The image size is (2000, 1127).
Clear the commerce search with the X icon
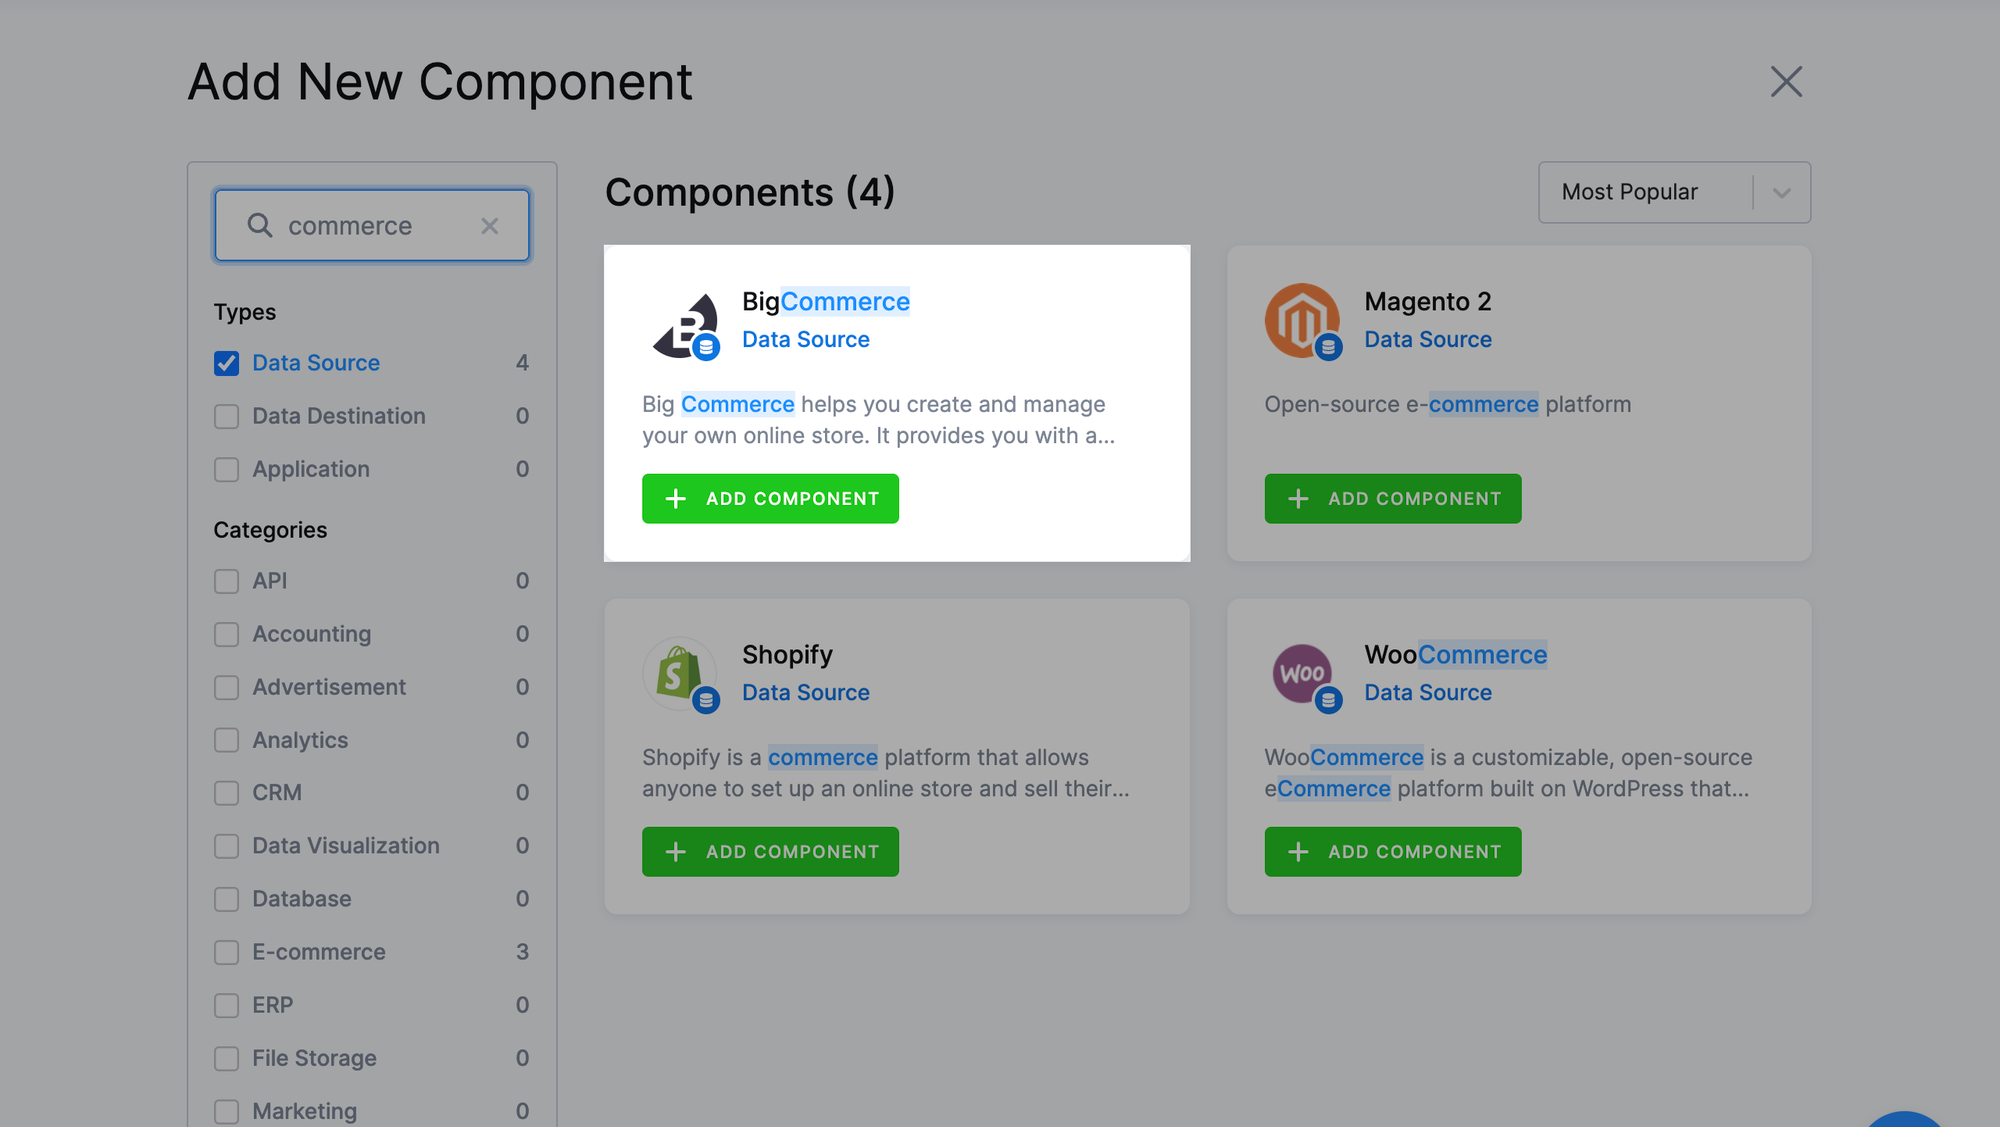[x=490, y=225]
